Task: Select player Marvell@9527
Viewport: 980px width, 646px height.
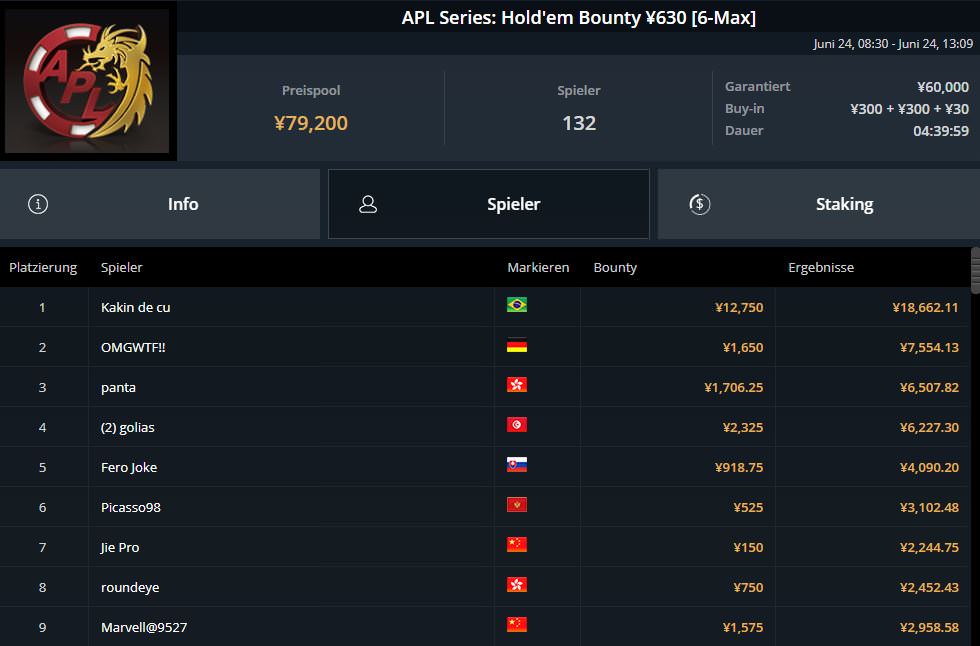Action: (x=144, y=627)
